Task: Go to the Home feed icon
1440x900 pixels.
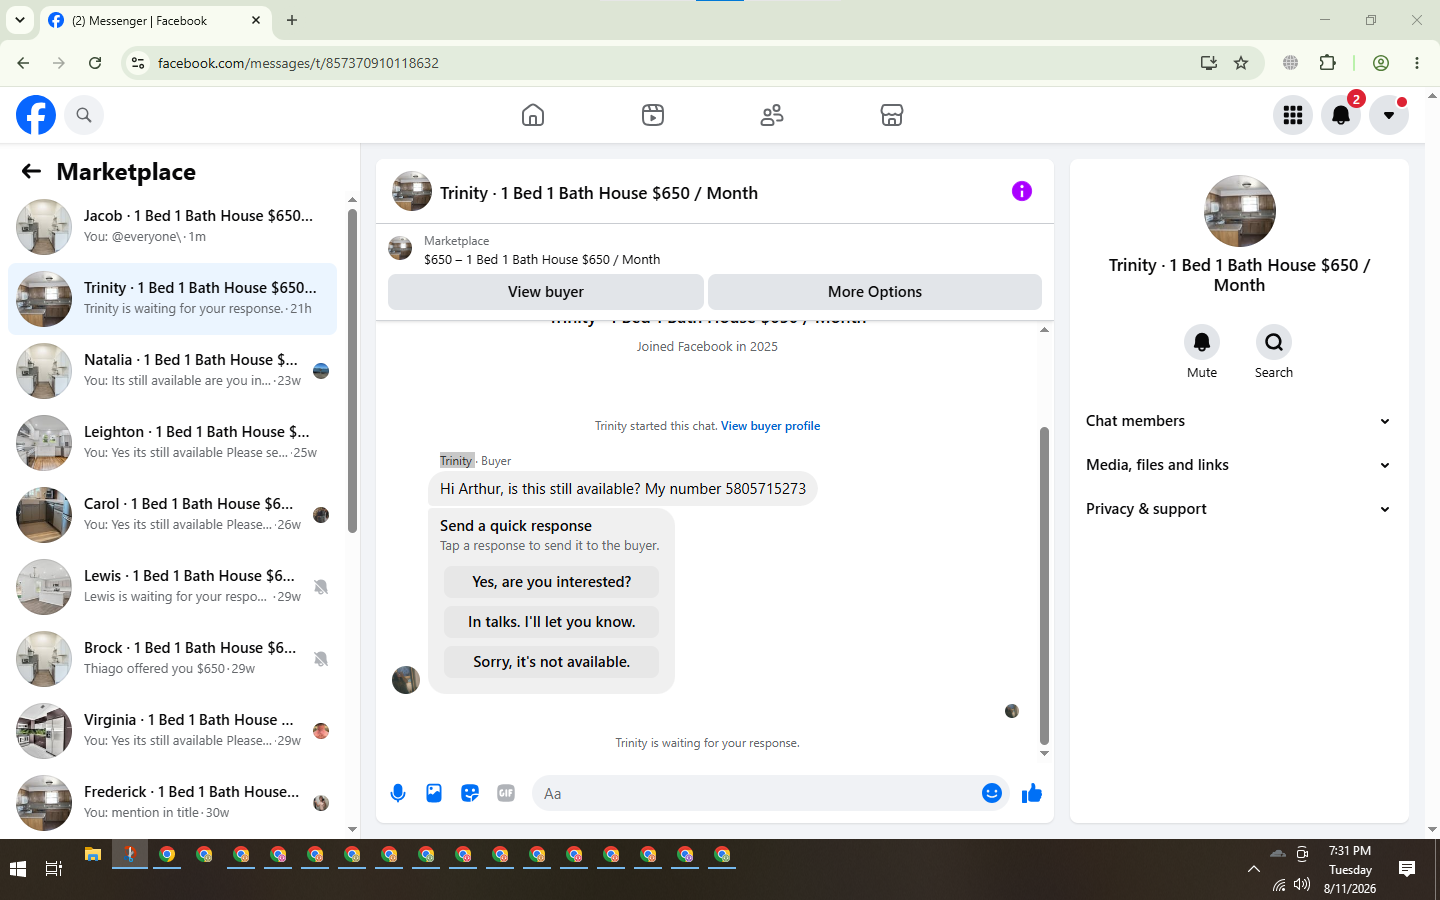Action: point(533,115)
